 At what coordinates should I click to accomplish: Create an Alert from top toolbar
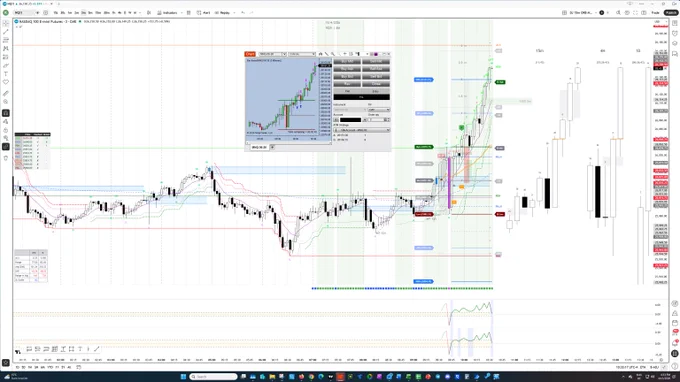tap(203, 13)
